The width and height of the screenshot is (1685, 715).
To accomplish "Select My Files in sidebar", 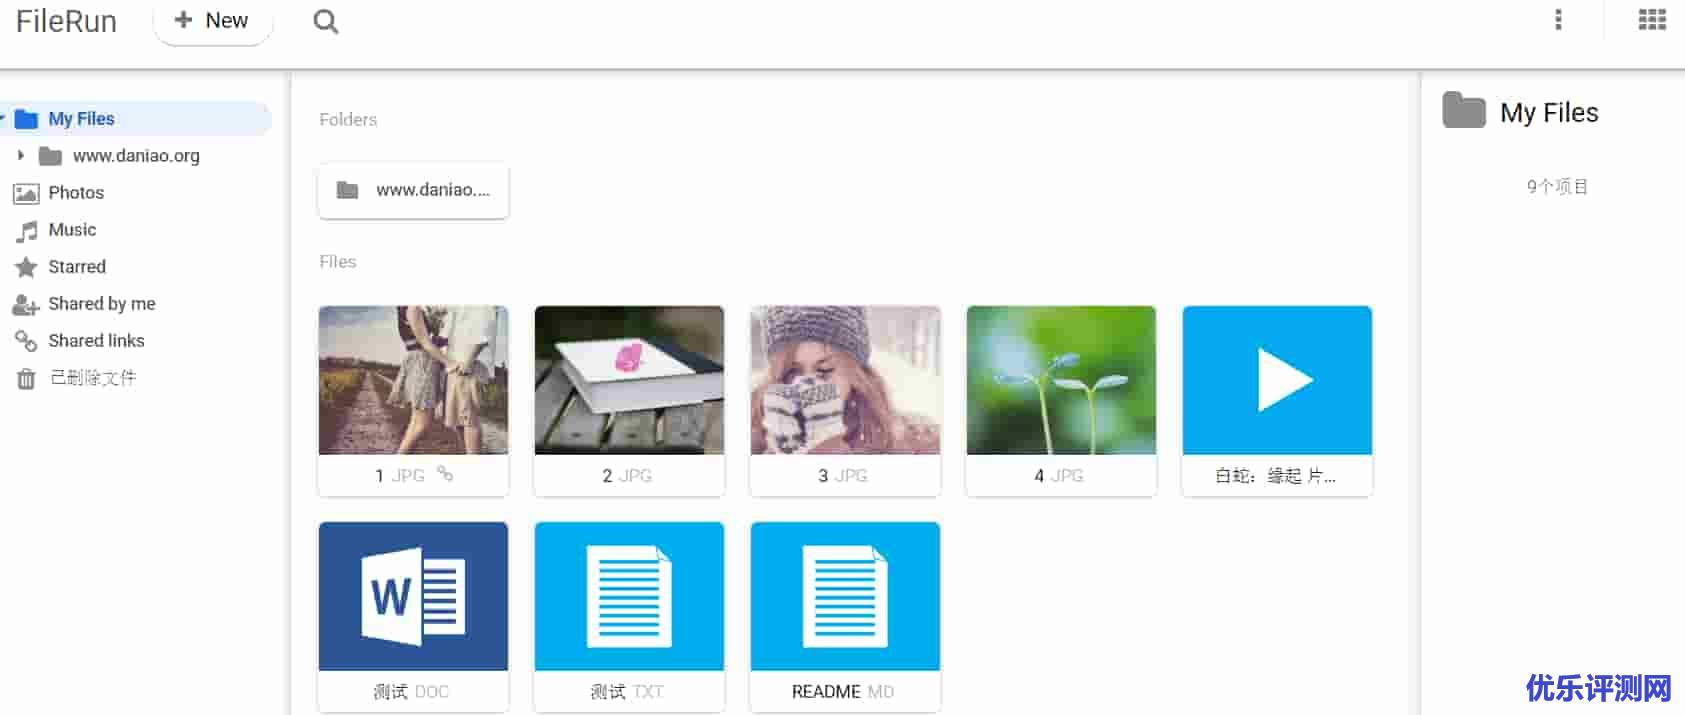I will (x=81, y=119).
